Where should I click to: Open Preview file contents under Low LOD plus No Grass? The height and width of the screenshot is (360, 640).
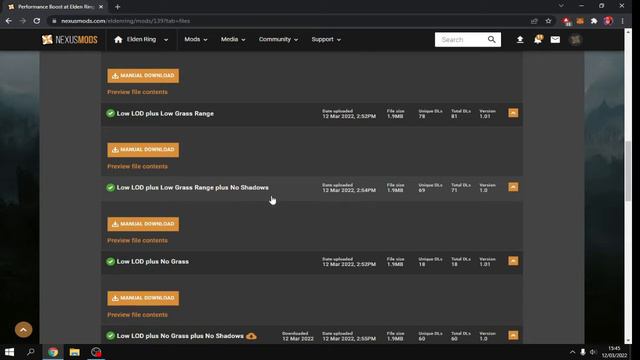tap(137, 315)
